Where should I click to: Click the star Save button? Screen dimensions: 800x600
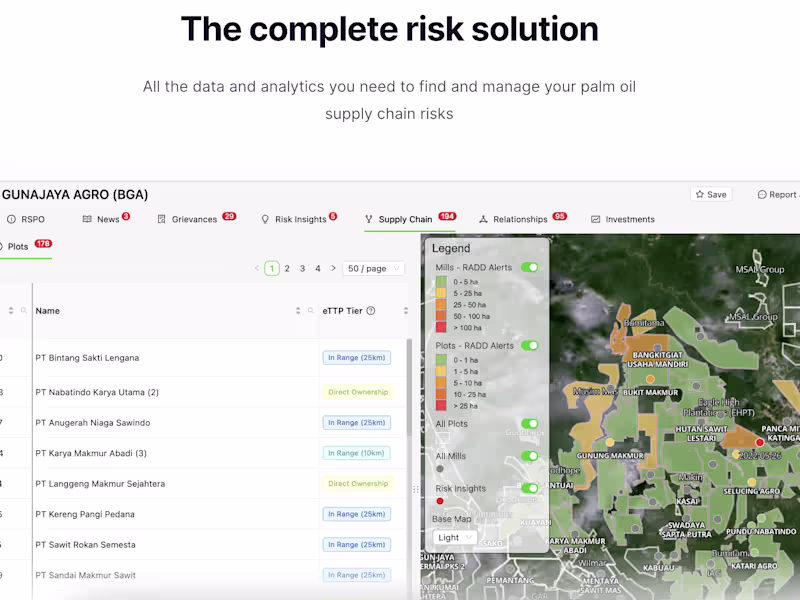[x=711, y=194]
